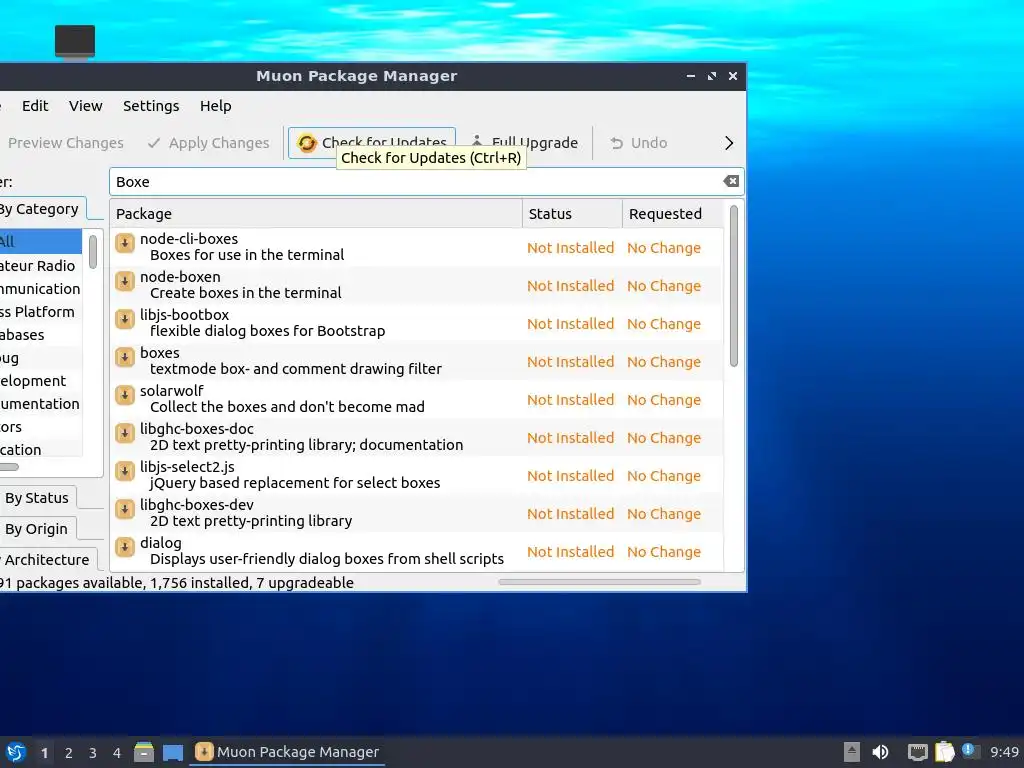The width and height of the screenshot is (1024, 768).
Task: Click the package list horizontal scrollbar
Action: [599, 582]
